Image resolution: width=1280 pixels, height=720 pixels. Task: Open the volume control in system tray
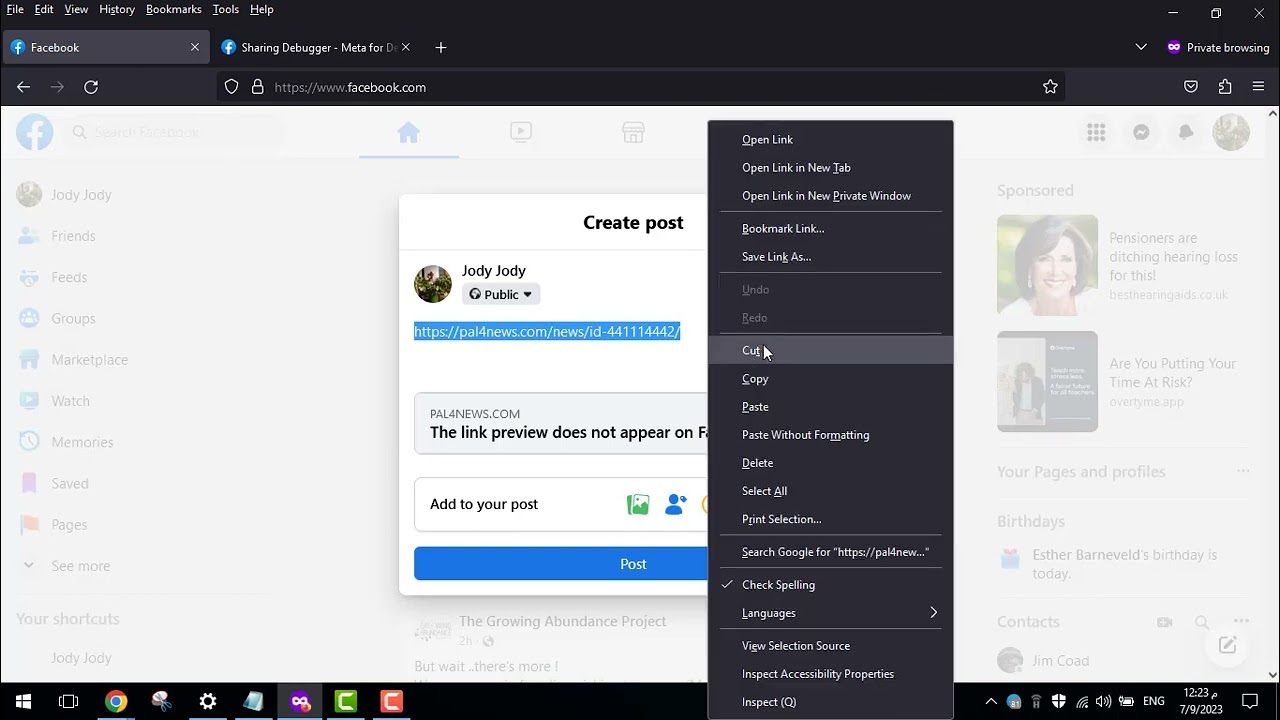[x=1103, y=701]
